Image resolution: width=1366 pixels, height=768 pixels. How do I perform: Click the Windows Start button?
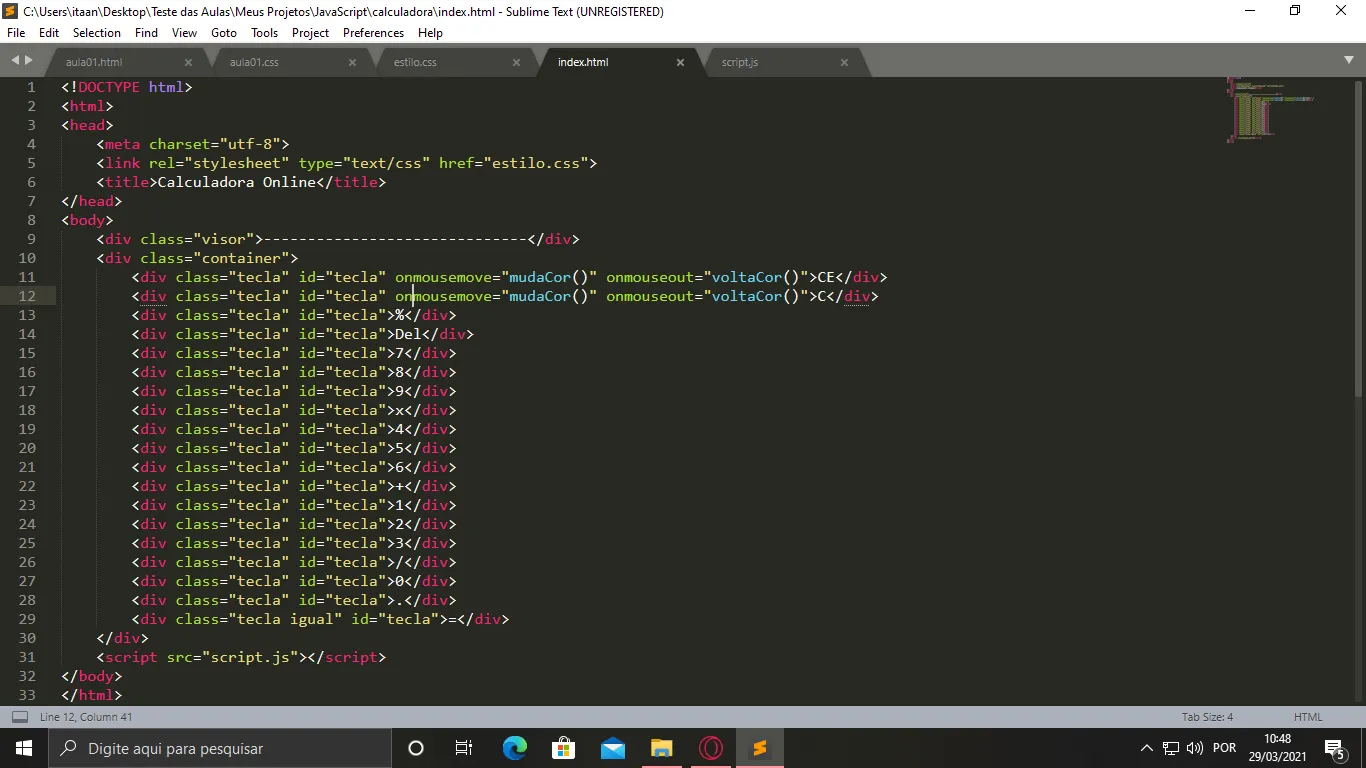click(x=23, y=748)
